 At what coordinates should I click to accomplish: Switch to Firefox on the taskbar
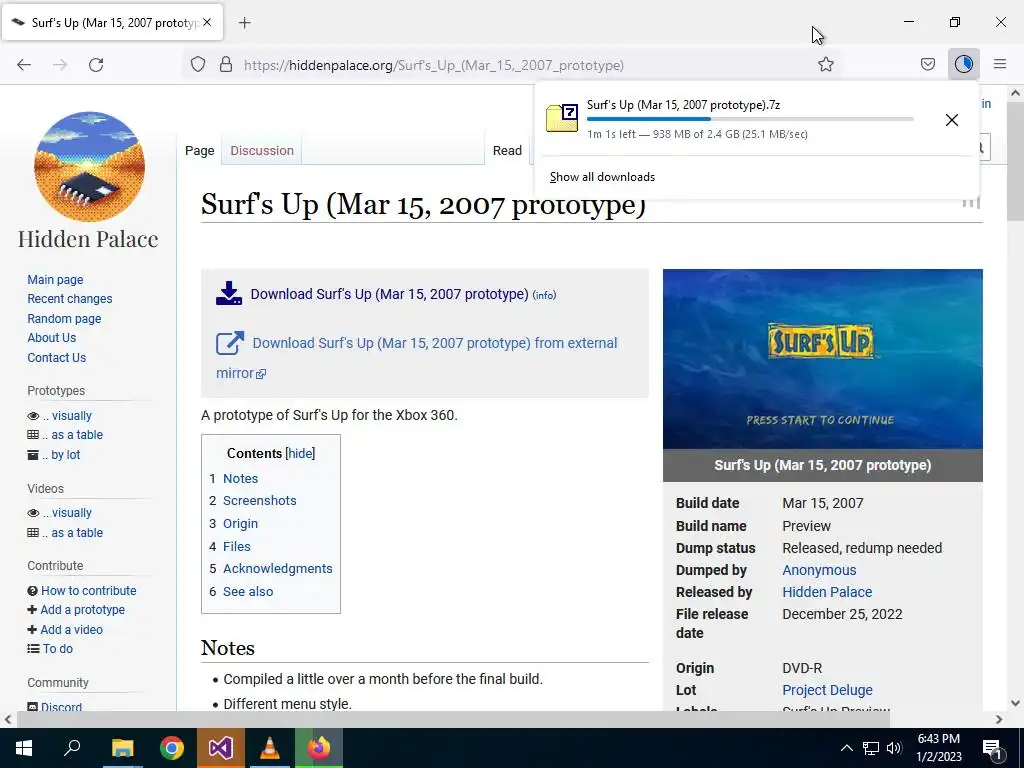pos(319,748)
